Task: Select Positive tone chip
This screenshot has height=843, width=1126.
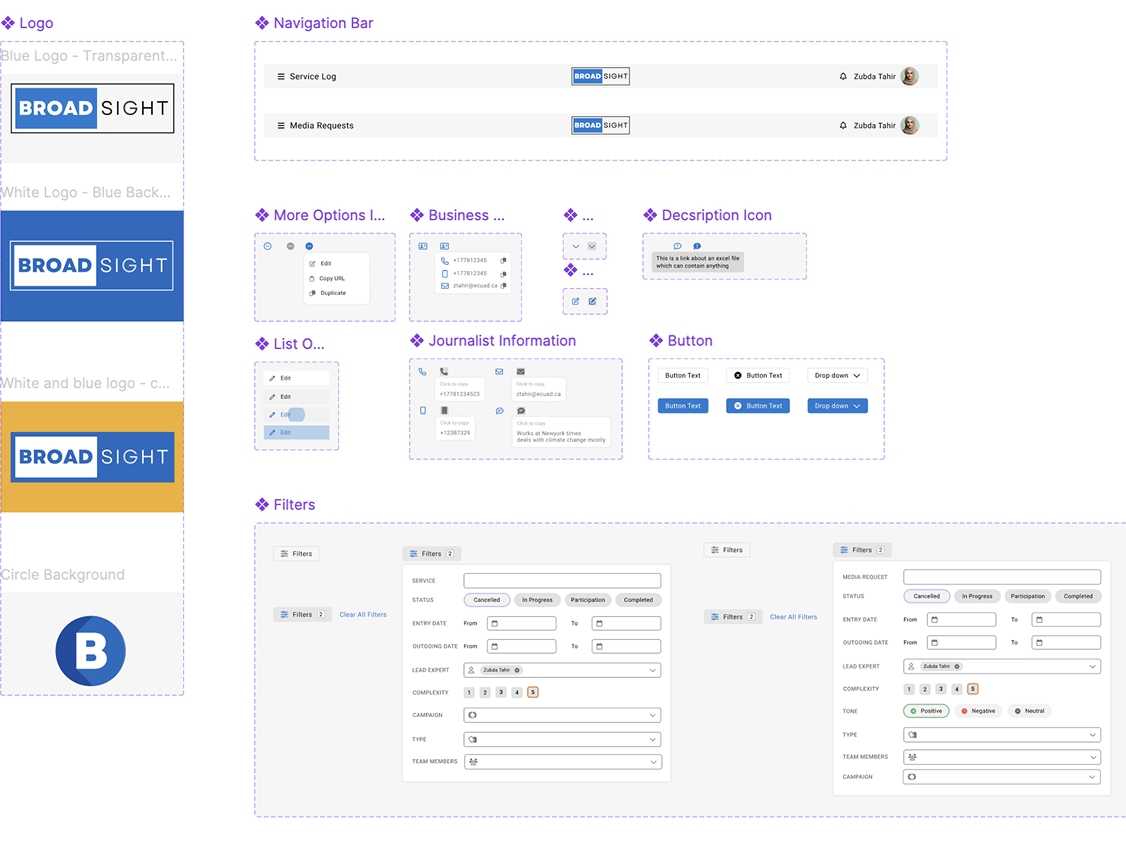Action: 926,711
